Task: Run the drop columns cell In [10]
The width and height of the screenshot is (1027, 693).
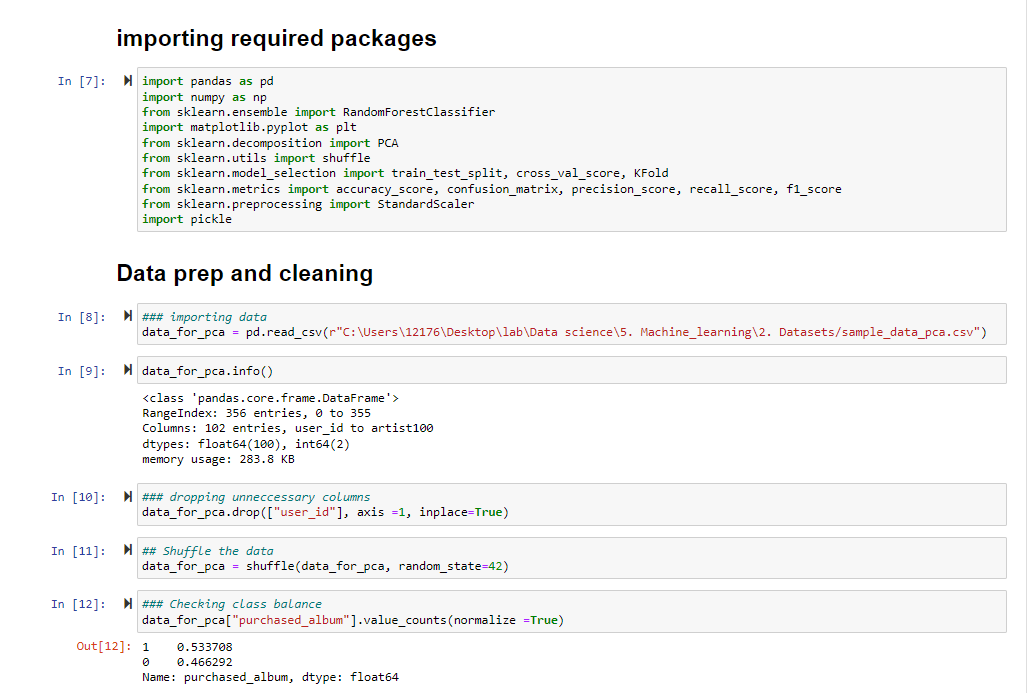Action: (127, 497)
